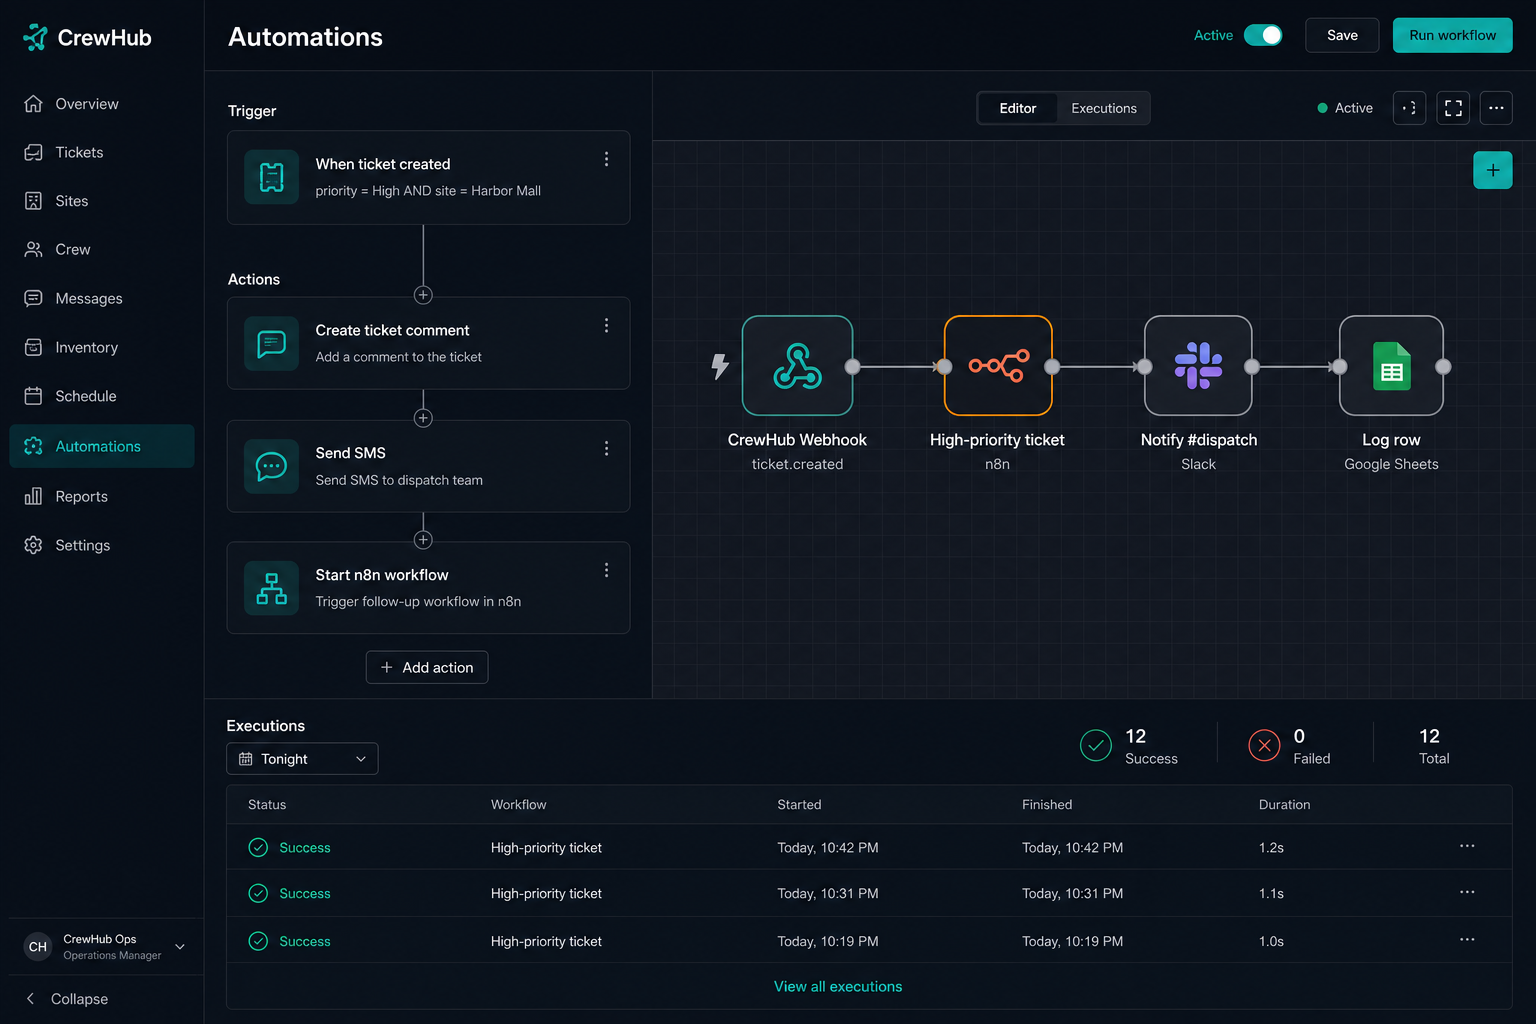Insert step between trigger and first action
1536x1024 pixels.
click(x=423, y=295)
